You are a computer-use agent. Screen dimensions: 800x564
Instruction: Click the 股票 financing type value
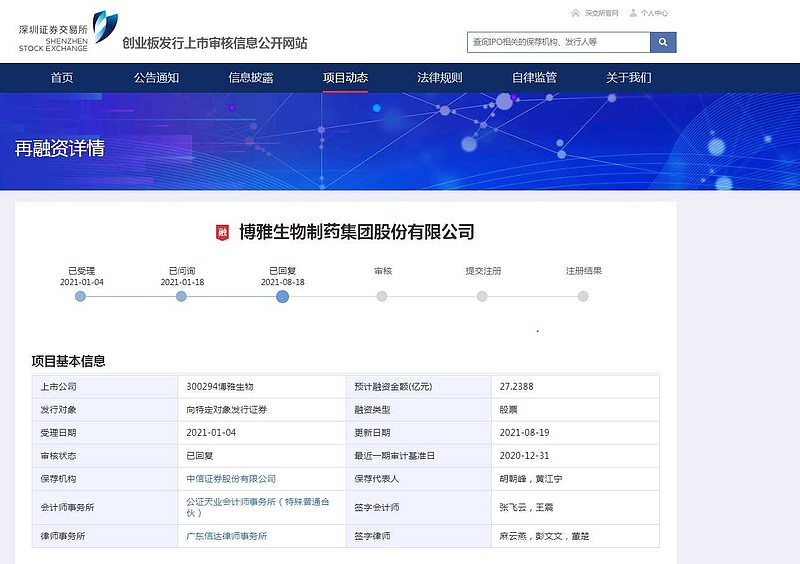509,410
